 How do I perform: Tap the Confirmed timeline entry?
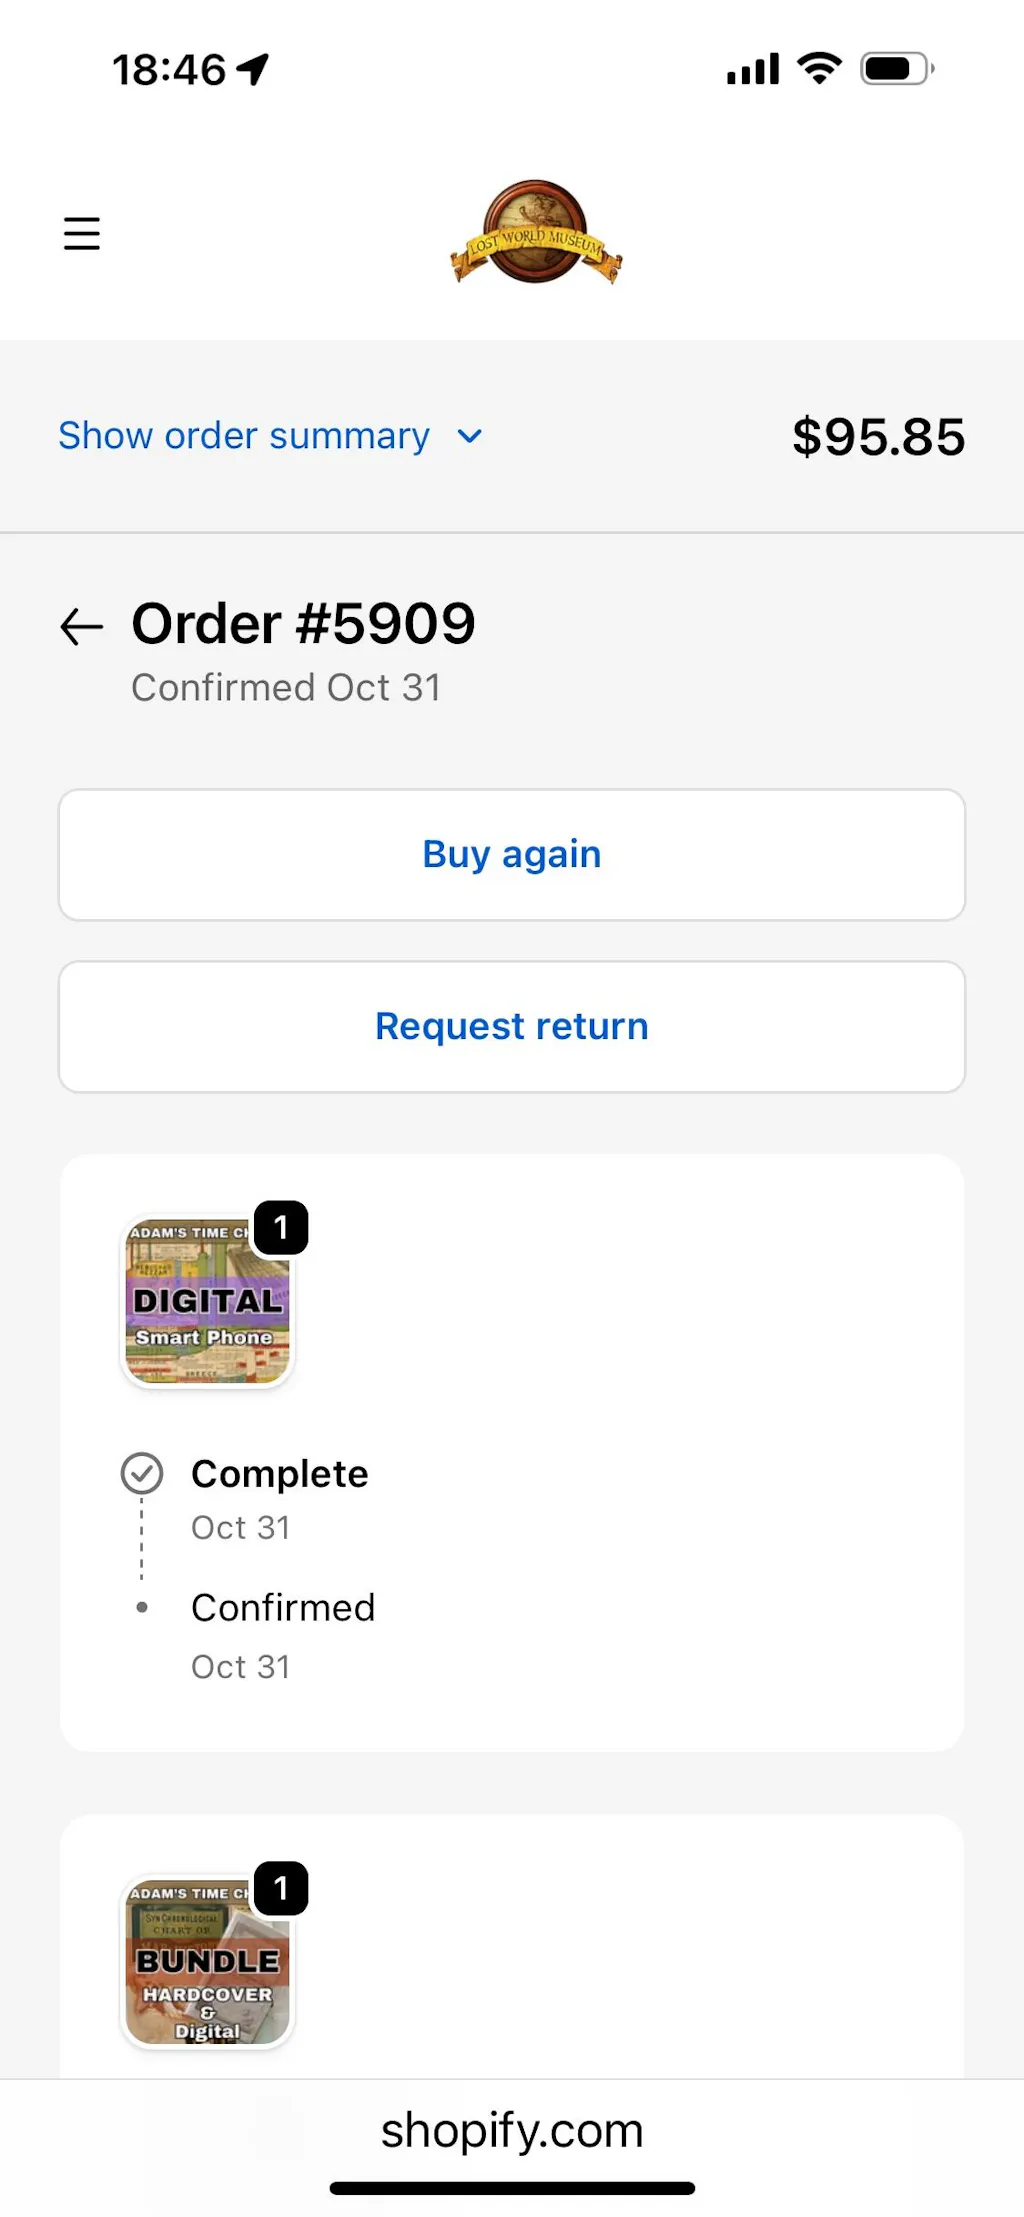pos(283,1608)
